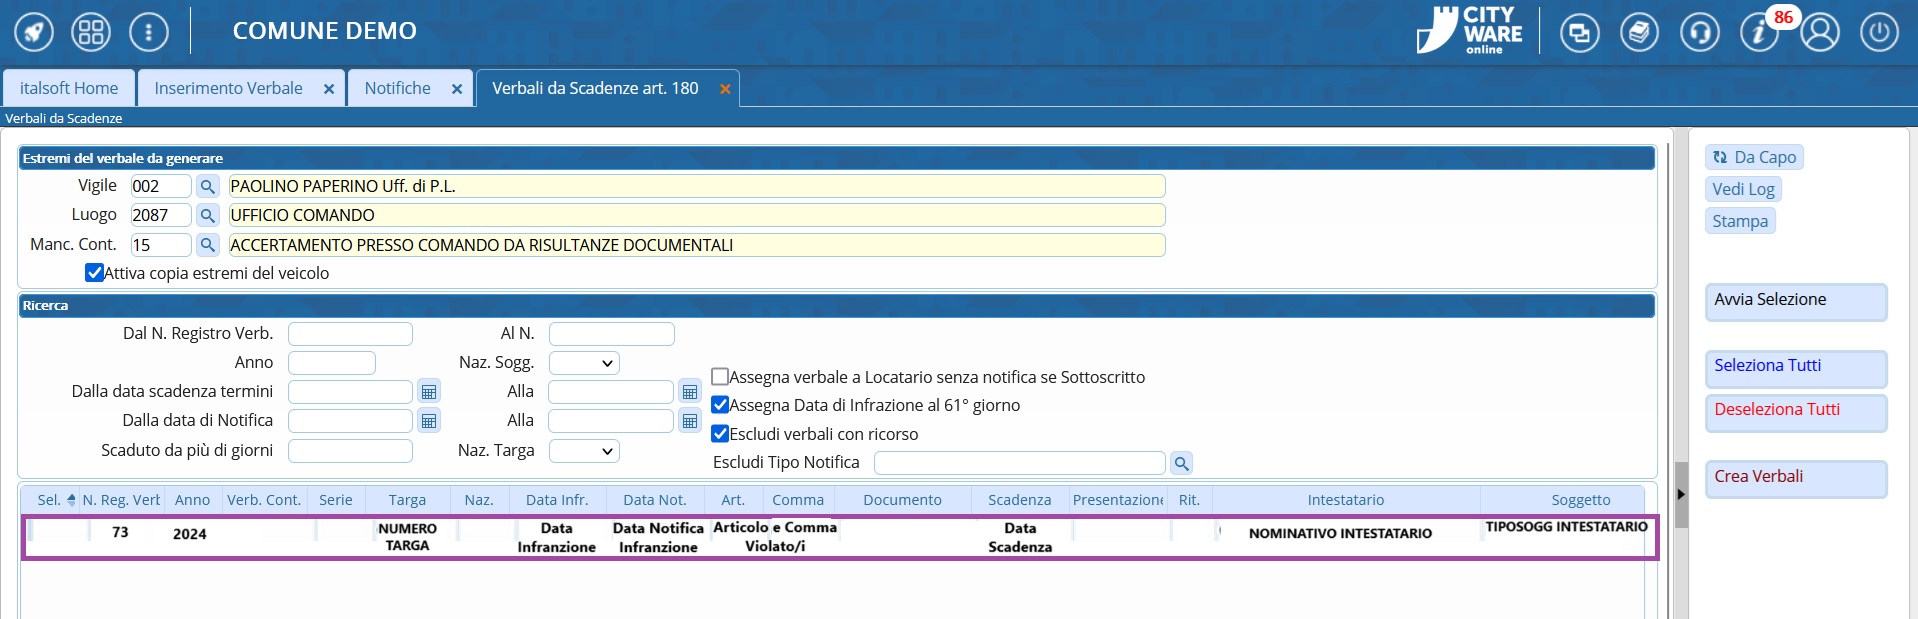Click the rocket launch icon in header
Image resolution: width=1918 pixels, height=619 pixels.
click(33, 32)
